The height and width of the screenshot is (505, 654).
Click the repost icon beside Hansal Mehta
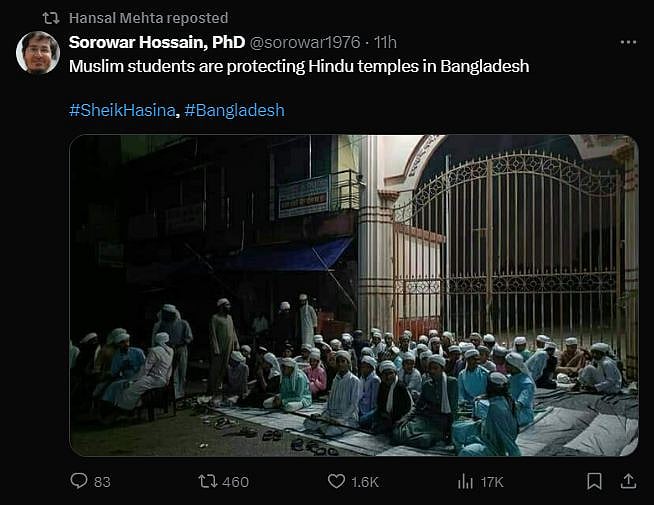click(x=51, y=18)
